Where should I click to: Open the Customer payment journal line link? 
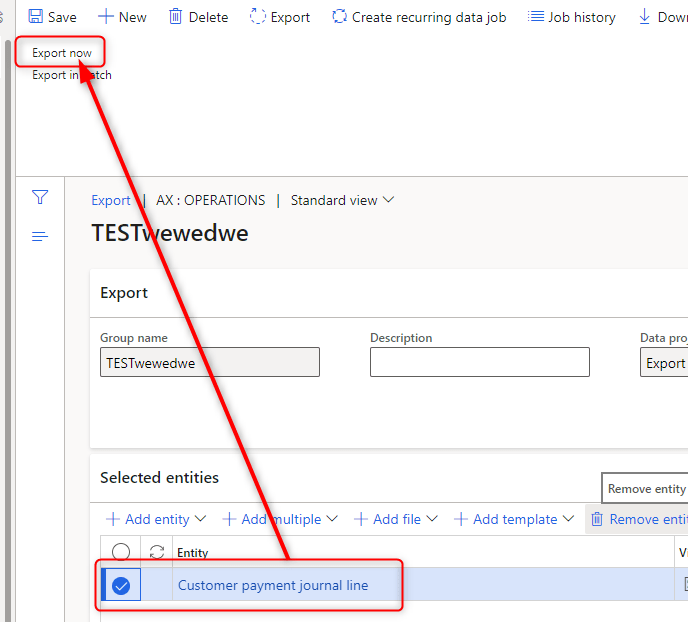pyautogui.click(x=273, y=585)
